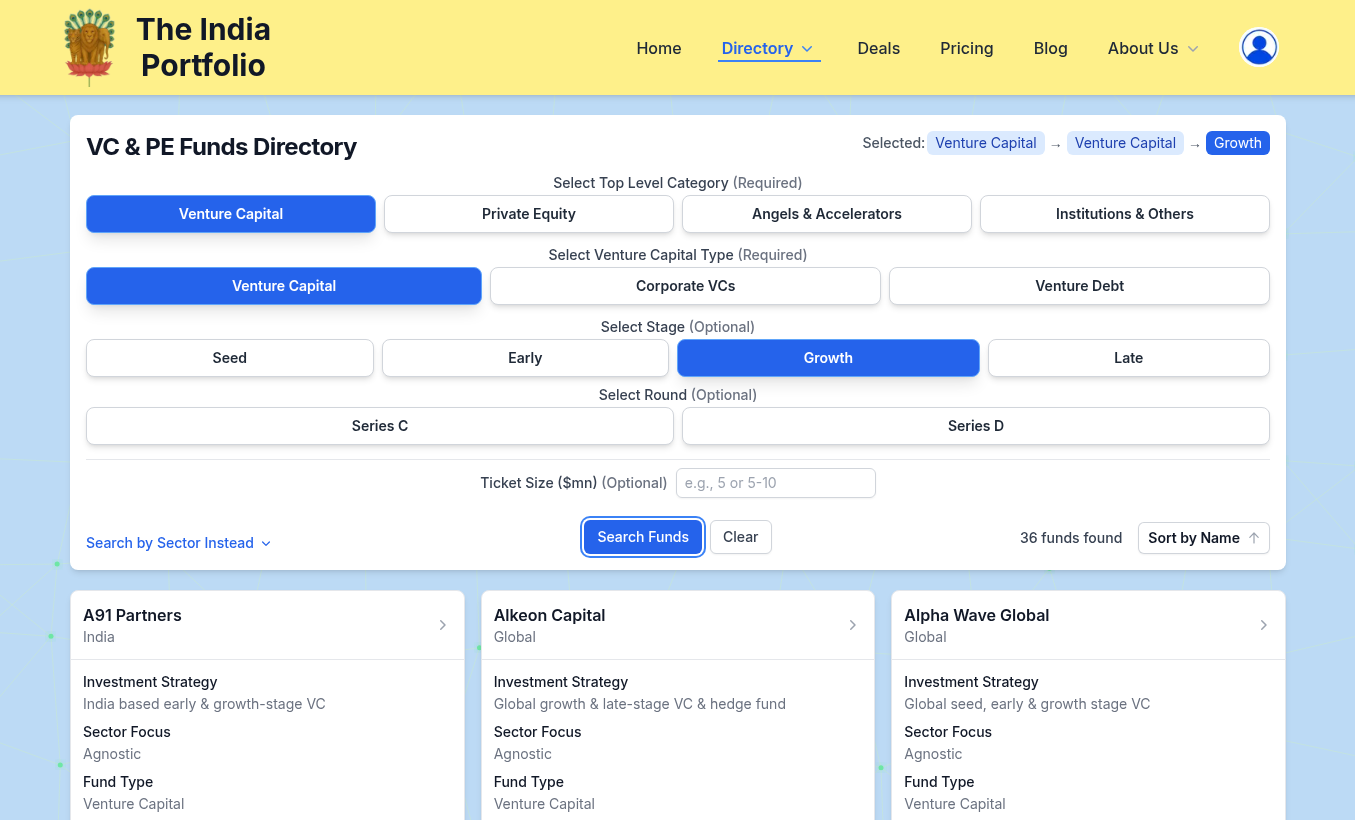Expand the About Us navigation dropdown
1355x820 pixels.
[1153, 48]
